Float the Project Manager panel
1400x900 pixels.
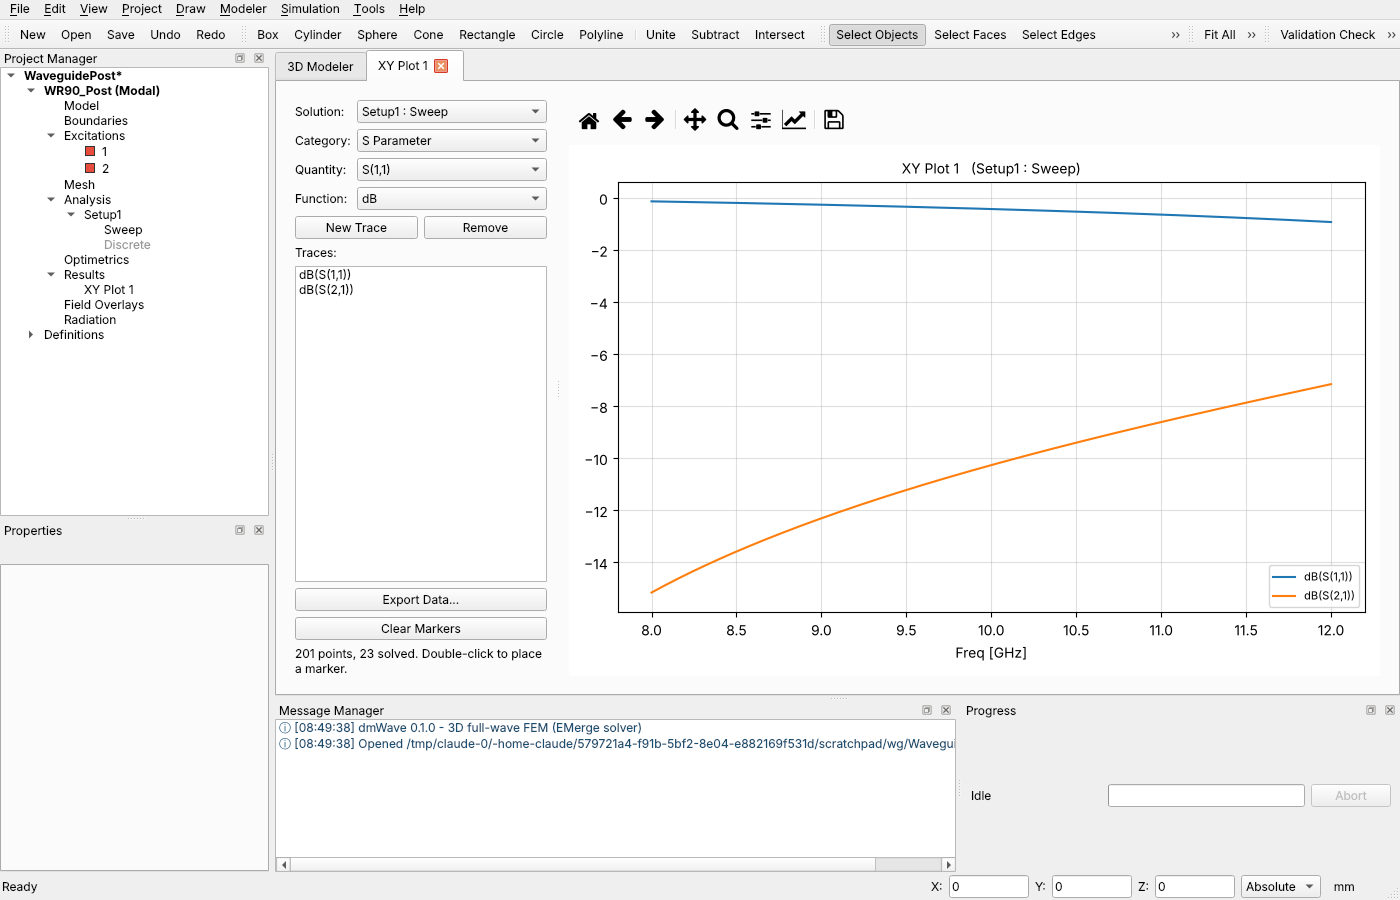(x=240, y=58)
